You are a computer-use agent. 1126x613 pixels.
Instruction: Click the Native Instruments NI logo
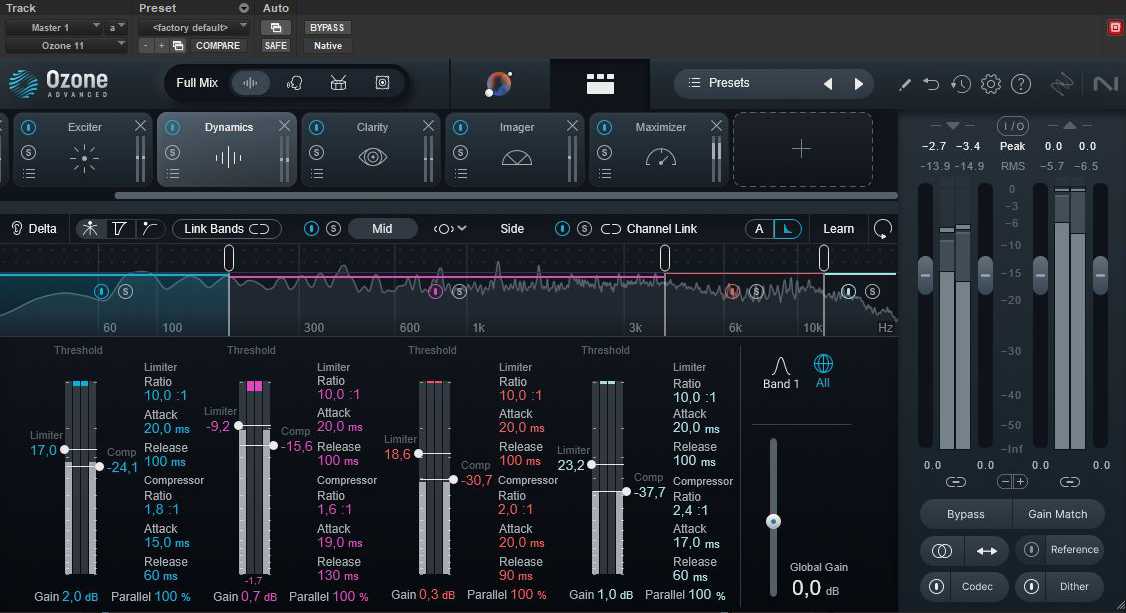[1105, 84]
